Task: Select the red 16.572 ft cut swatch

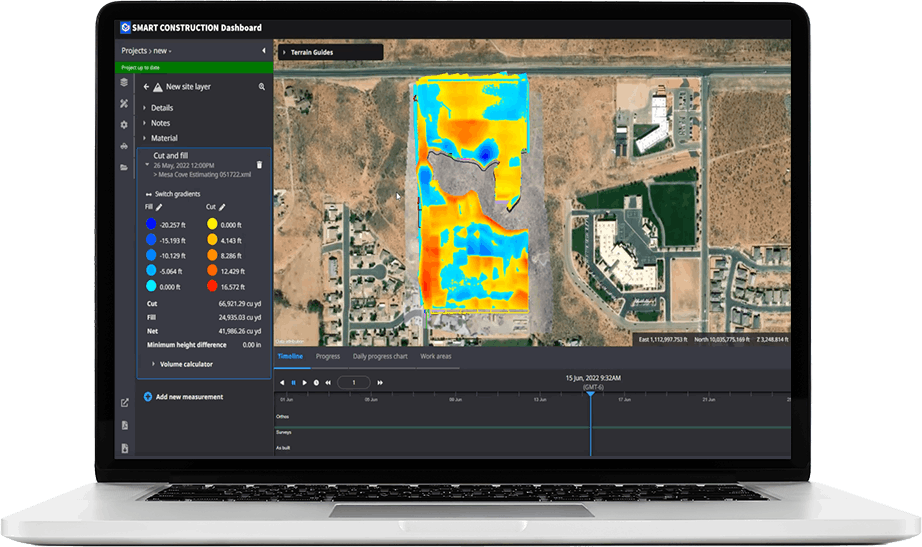Action: point(212,286)
